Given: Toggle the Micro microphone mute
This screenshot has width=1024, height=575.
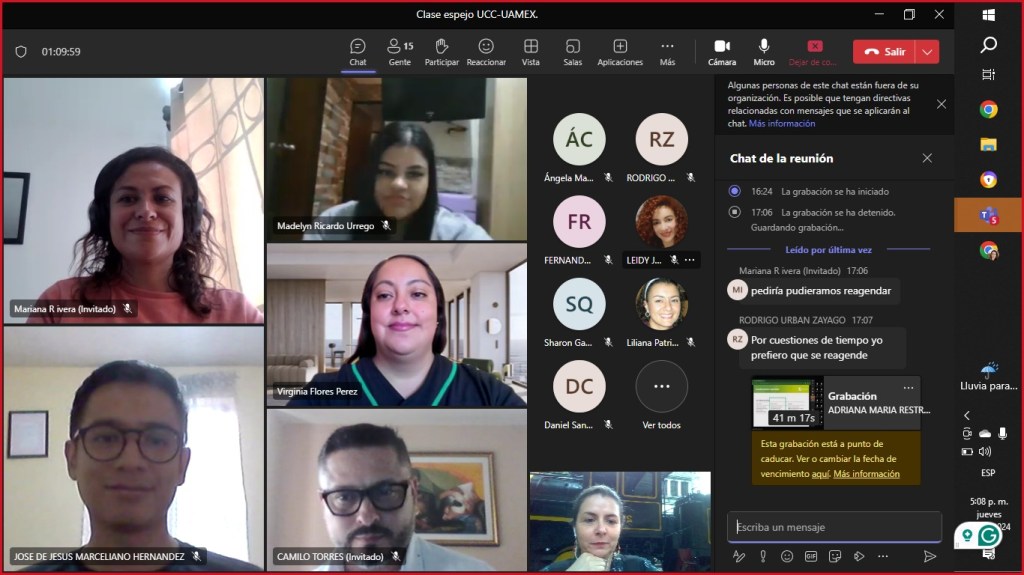Looking at the screenshot, I should pos(764,52).
